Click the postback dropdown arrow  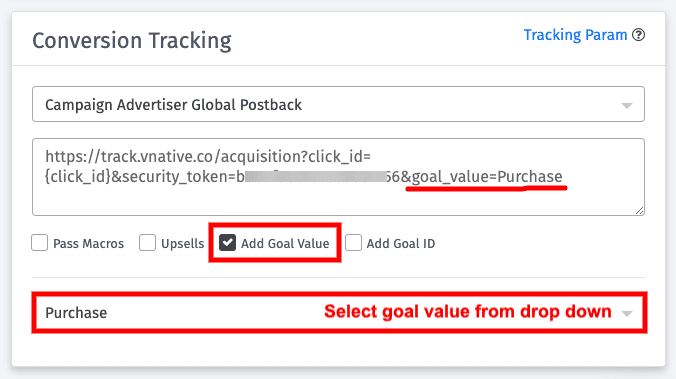(627, 106)
